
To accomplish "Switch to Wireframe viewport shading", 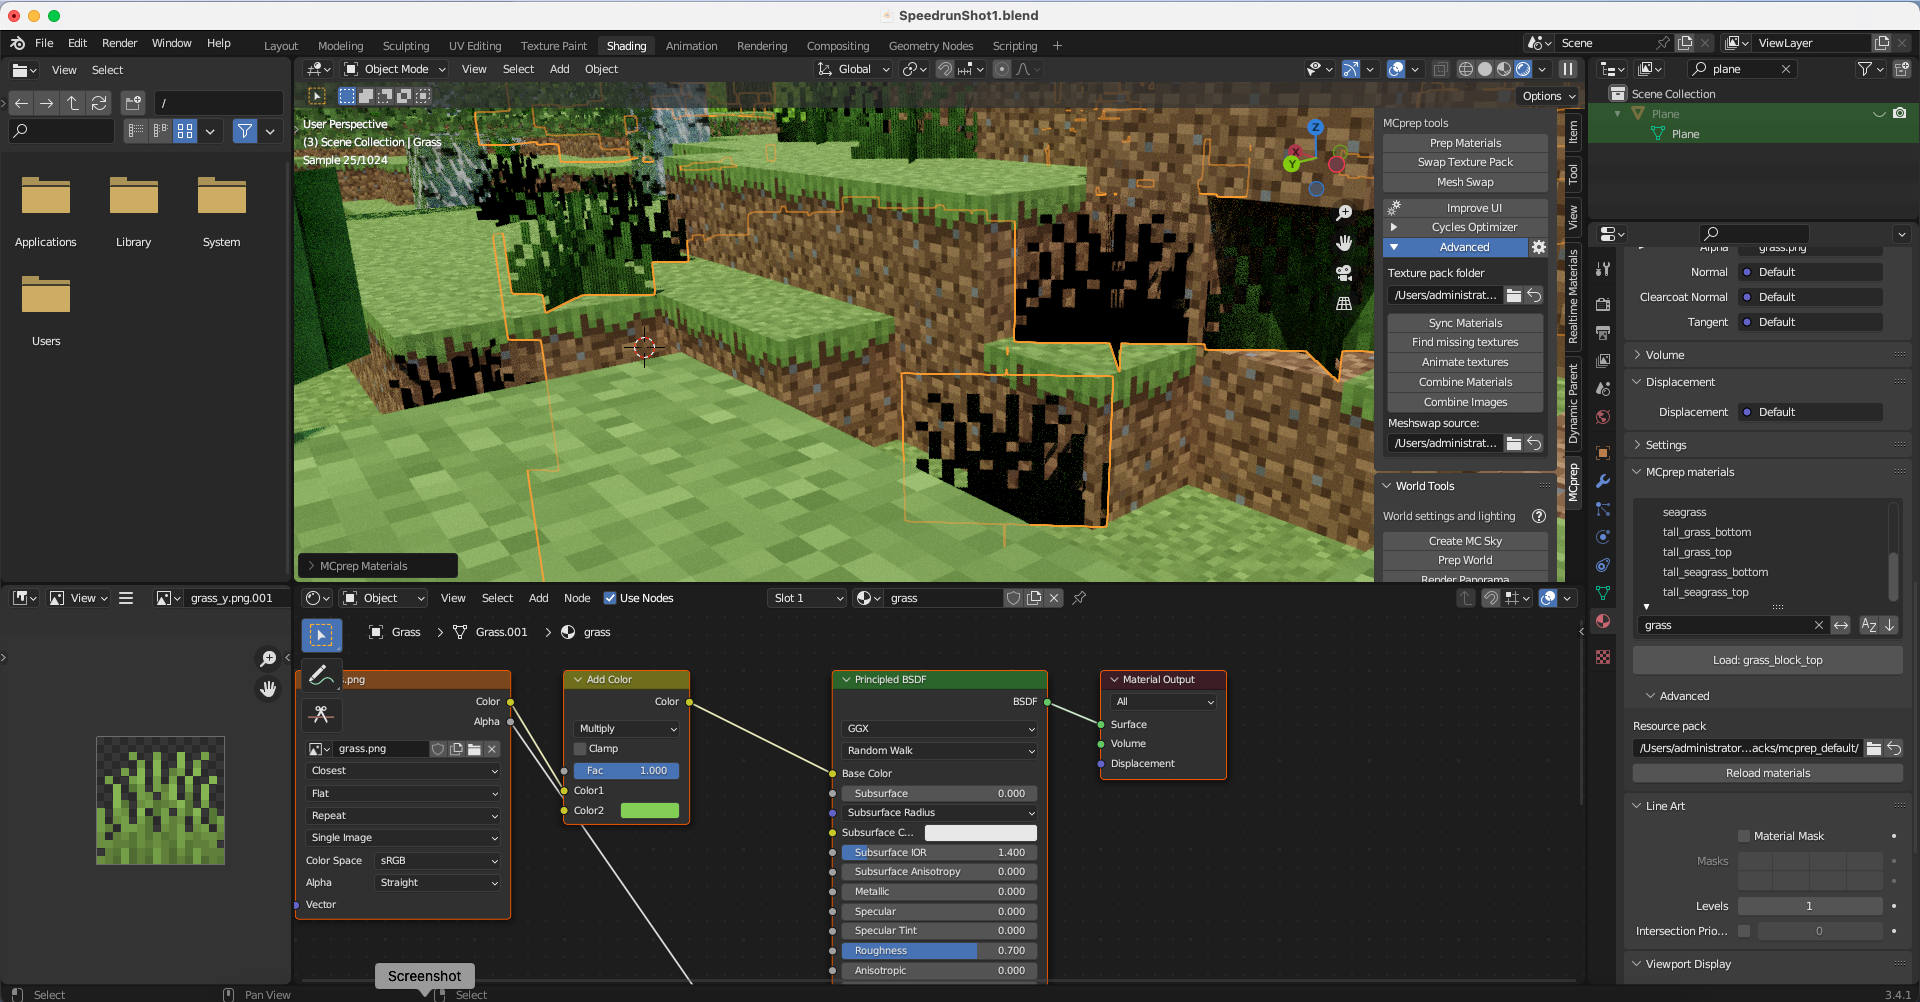I will [1466, 68].
